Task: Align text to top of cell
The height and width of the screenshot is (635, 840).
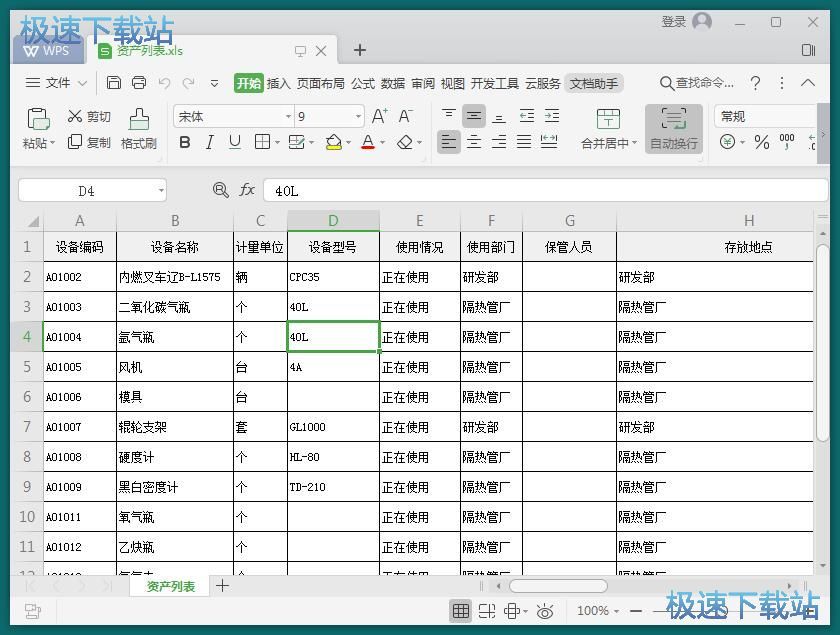Action: pos(448,116)
